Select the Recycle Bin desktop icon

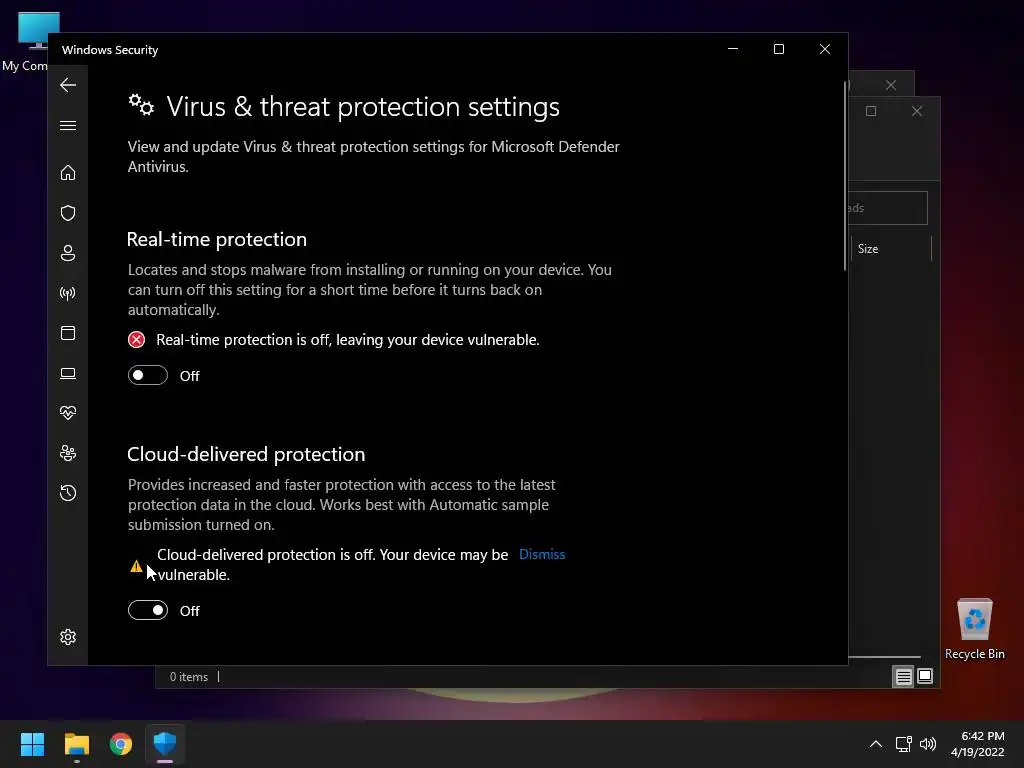coord(974,628)
